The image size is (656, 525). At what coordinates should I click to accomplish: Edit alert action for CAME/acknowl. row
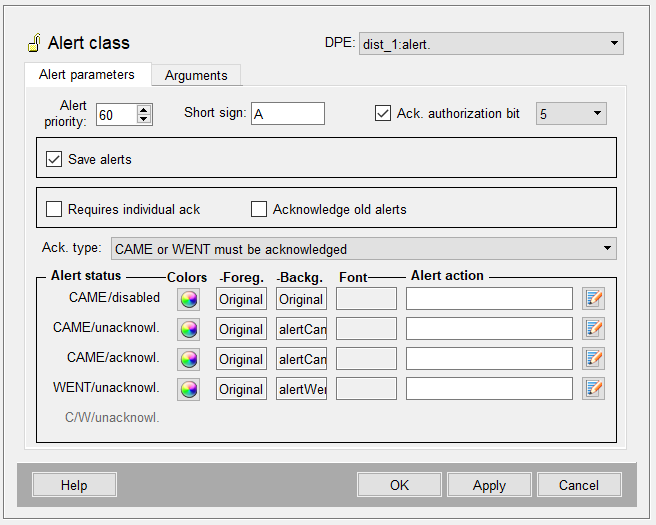[x=594, y=358]
